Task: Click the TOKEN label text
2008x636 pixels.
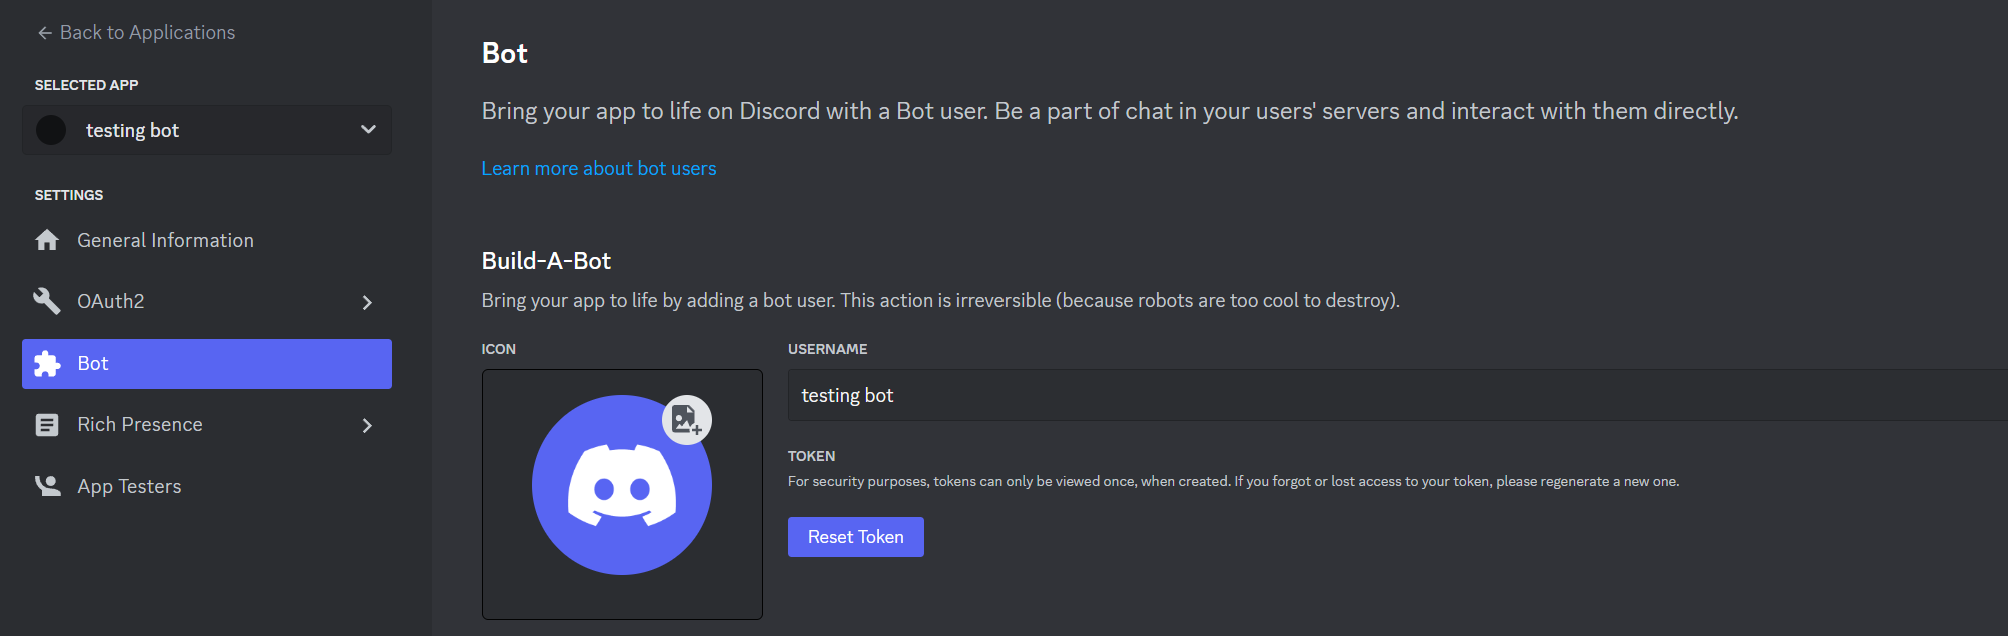Action: (811, 456)
